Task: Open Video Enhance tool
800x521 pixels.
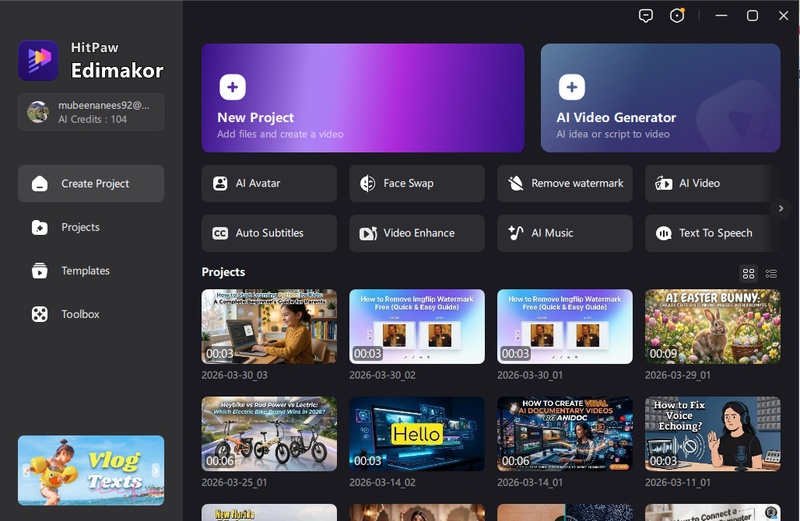Action: [x=417, y=233]
